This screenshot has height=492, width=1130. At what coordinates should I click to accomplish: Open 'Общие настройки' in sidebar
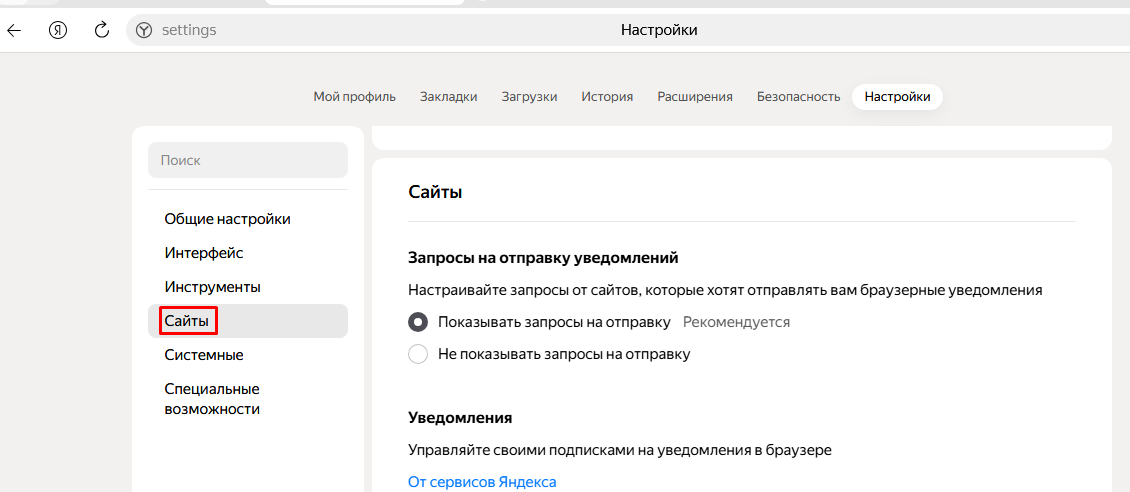click(x=228, y=219)
